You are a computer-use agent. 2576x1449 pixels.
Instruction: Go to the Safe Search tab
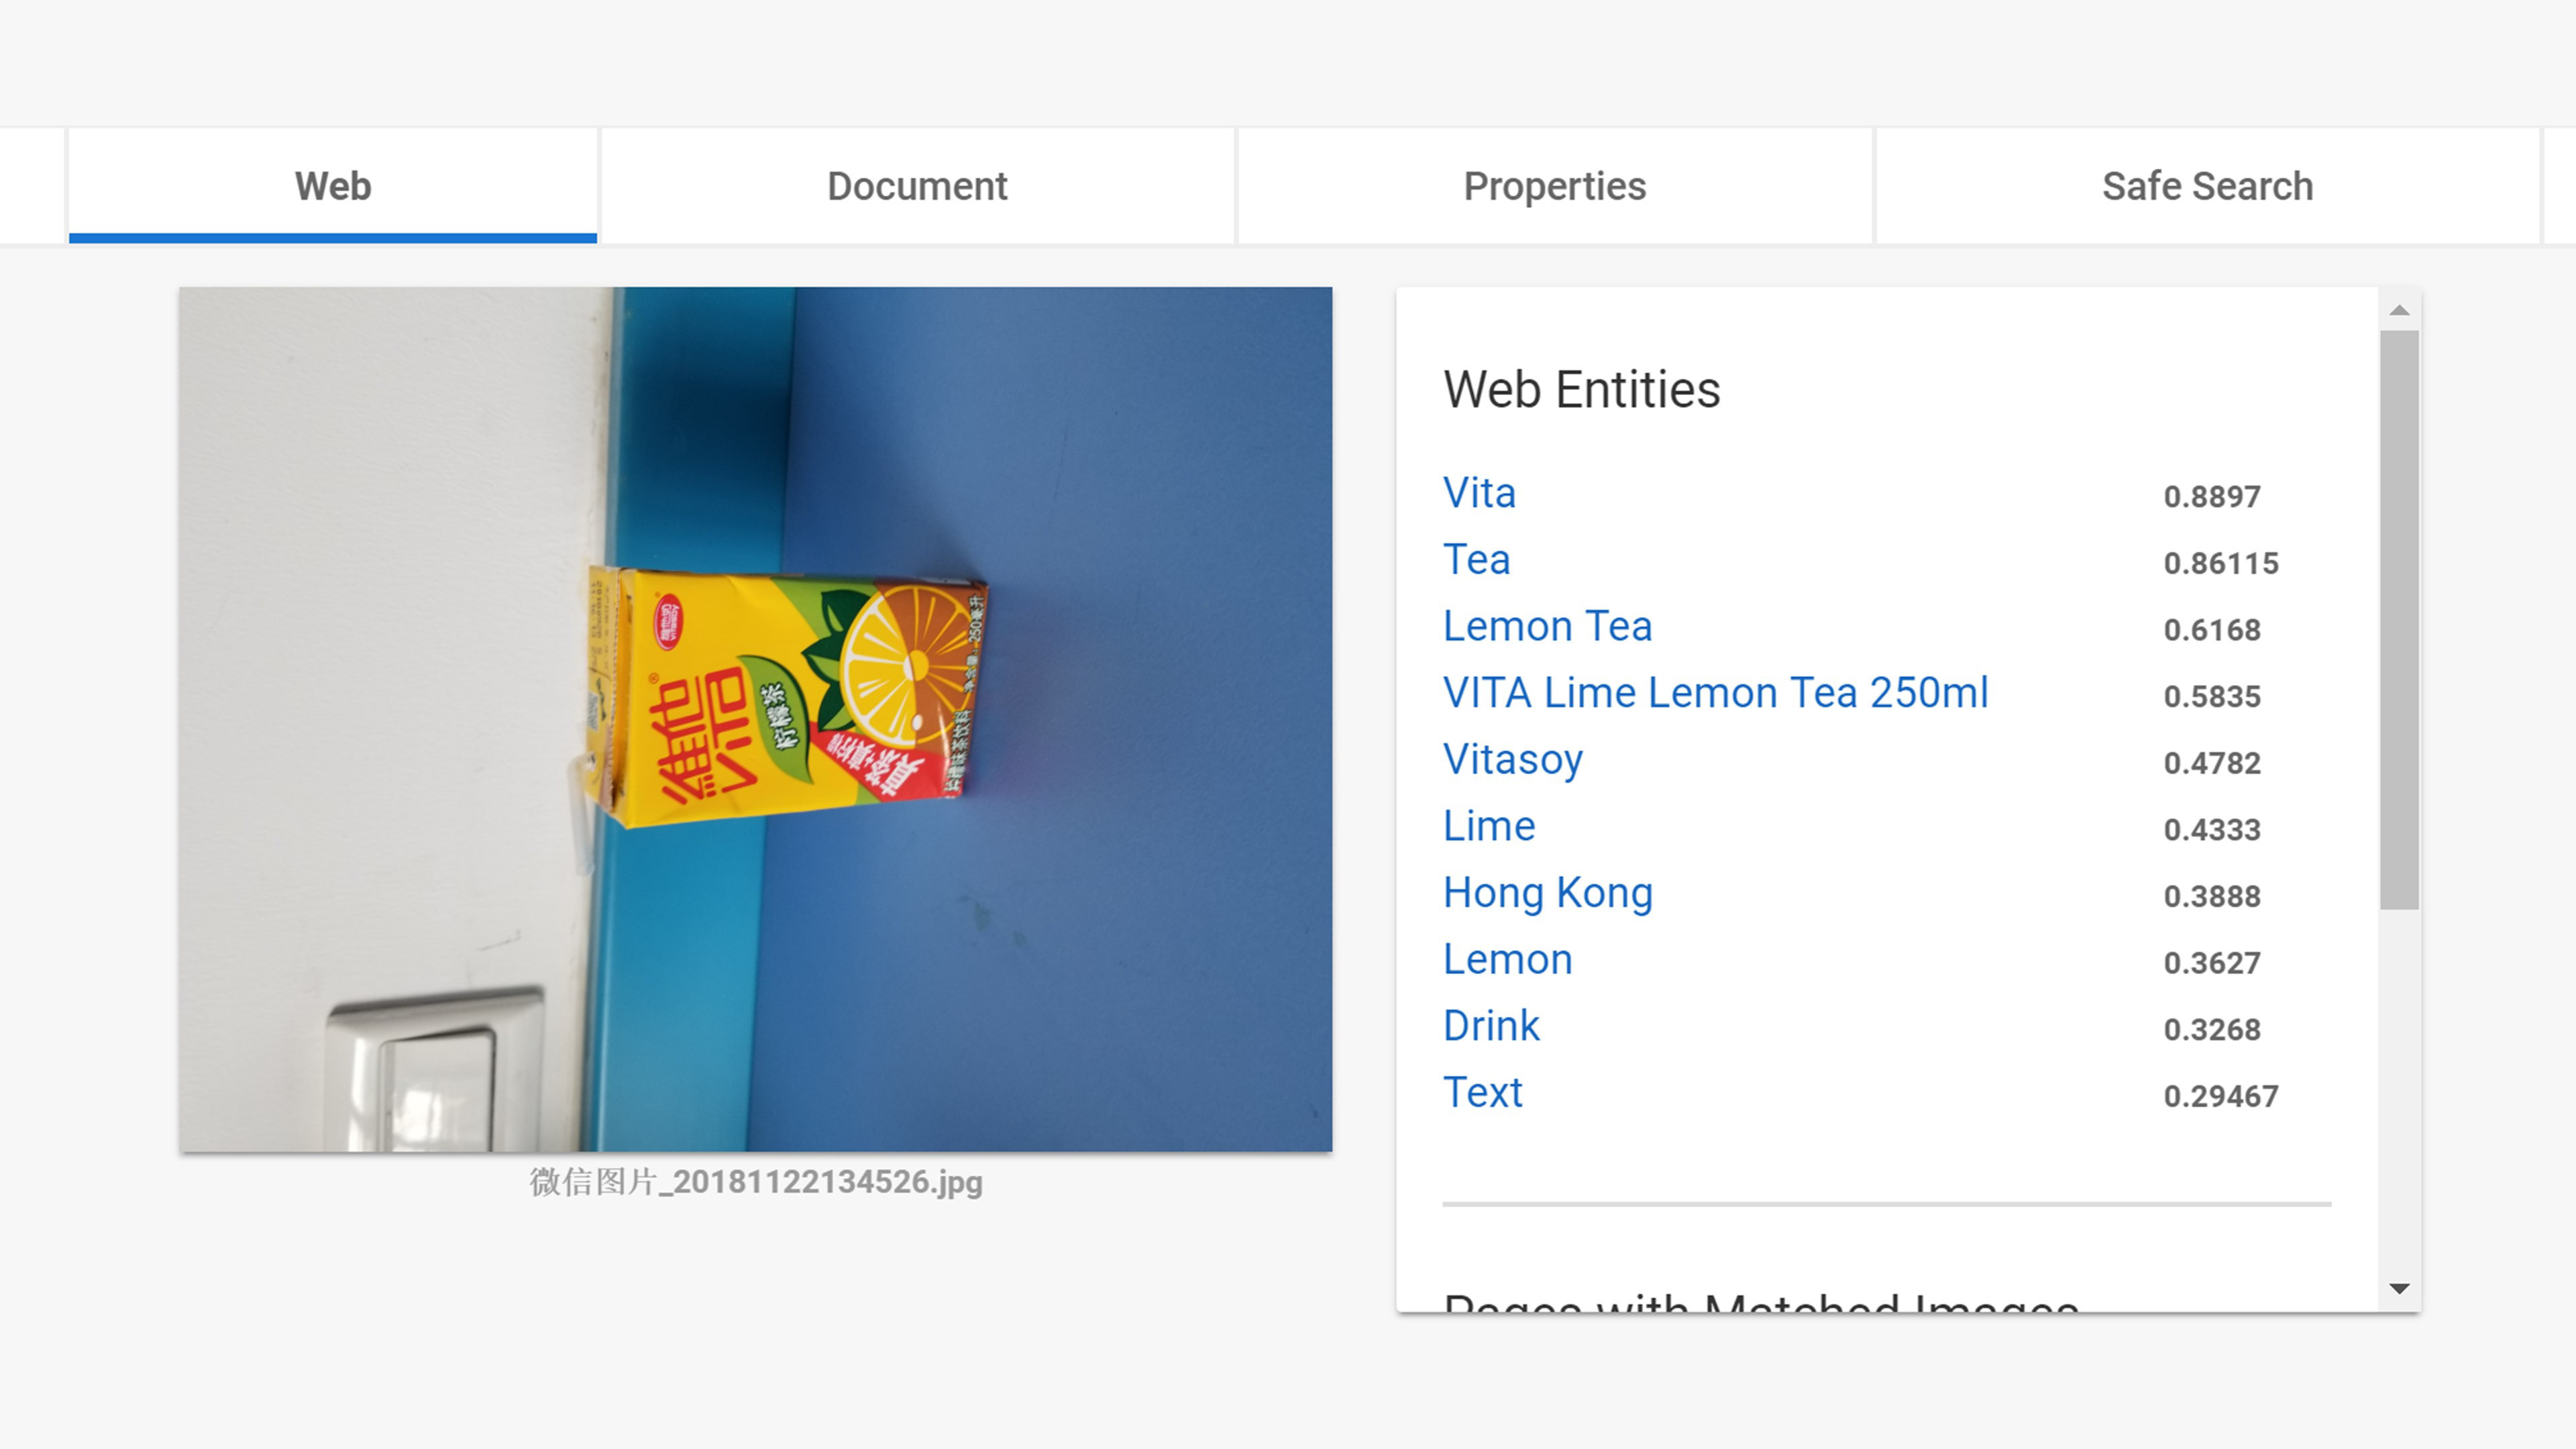click(x=2207, y=186)
